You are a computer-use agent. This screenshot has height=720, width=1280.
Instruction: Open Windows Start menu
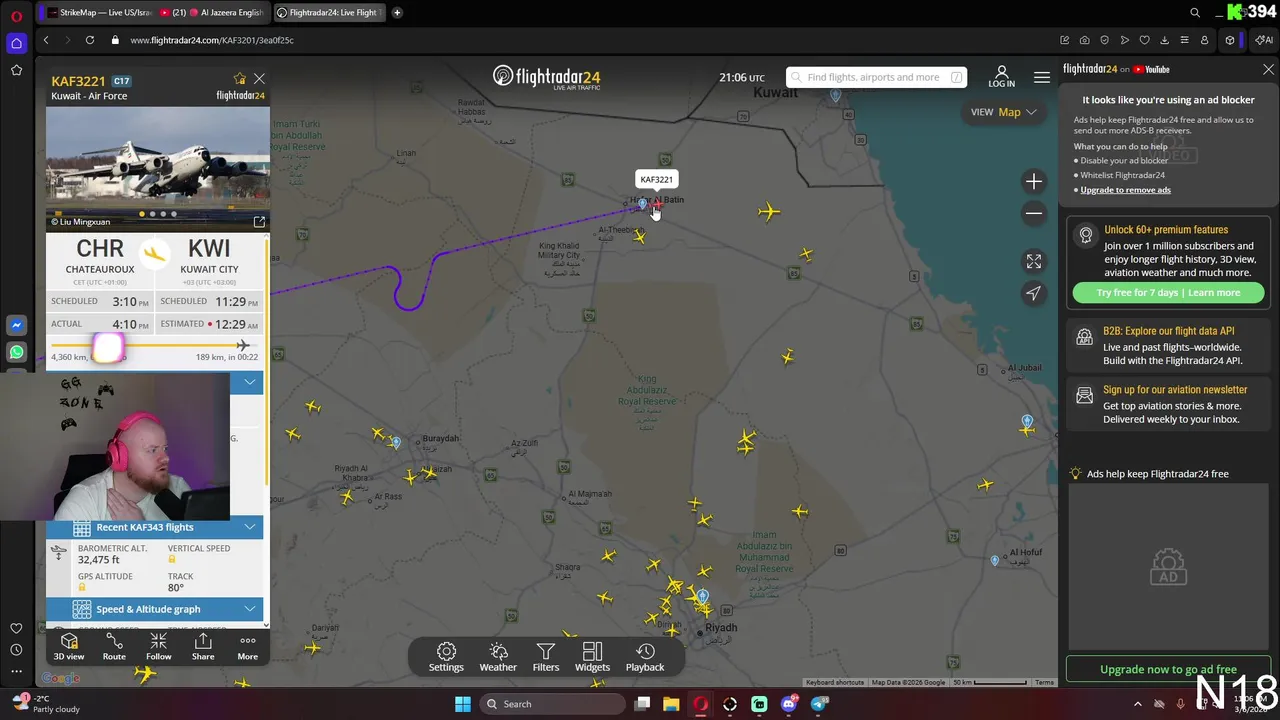[x=462, y=704]
